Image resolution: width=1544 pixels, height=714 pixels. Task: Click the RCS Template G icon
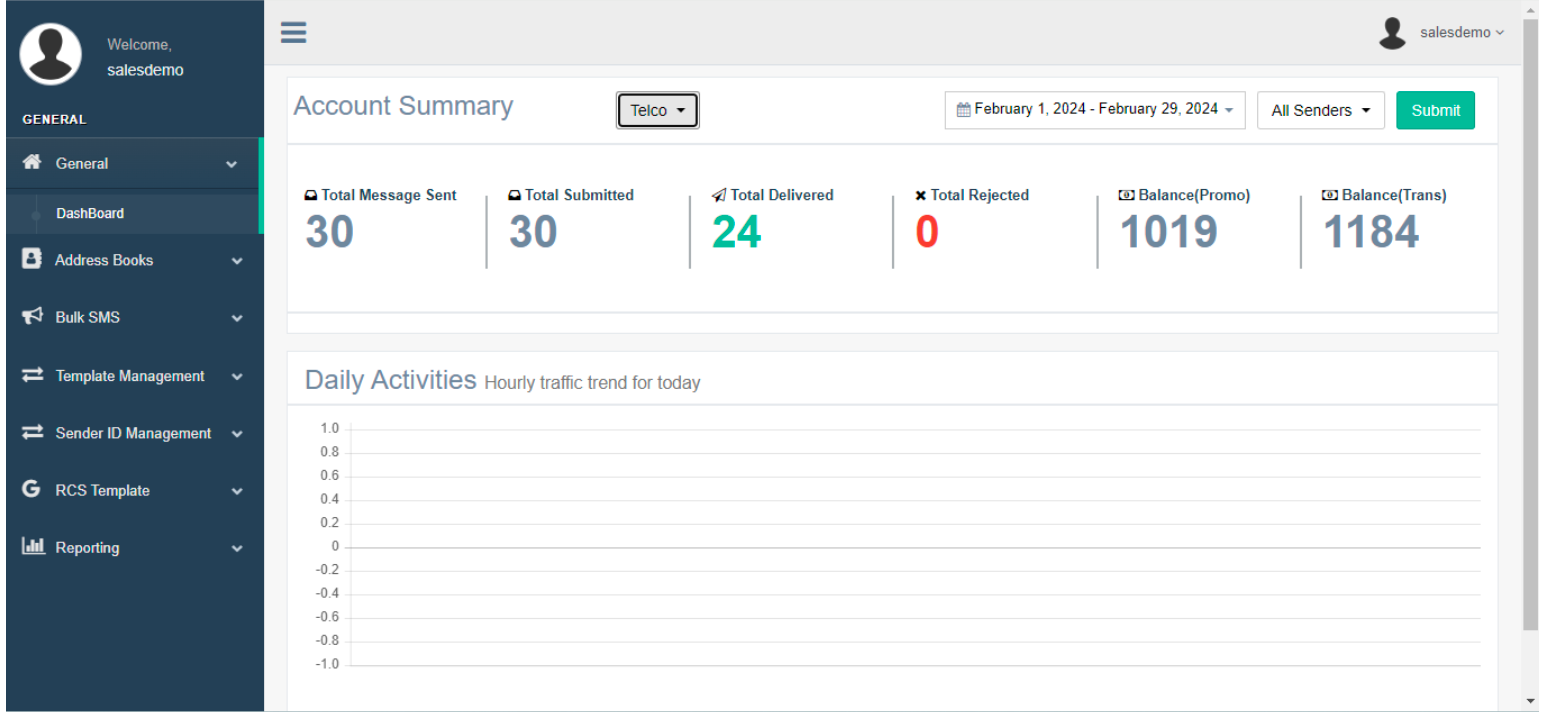pyautogui.click(x=31, y=489)
